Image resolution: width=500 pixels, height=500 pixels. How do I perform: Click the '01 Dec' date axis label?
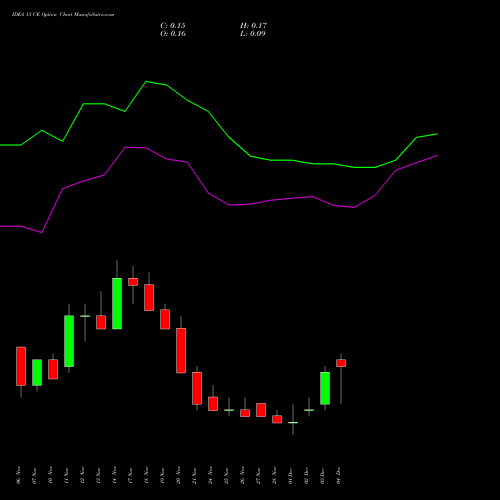pyautogui.click(x=290, y=475)
